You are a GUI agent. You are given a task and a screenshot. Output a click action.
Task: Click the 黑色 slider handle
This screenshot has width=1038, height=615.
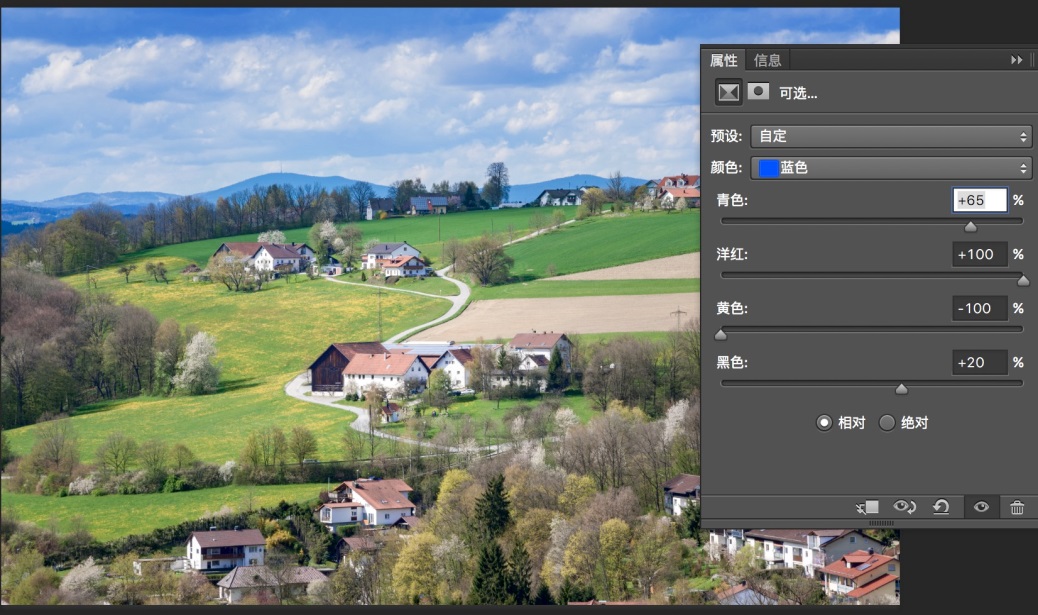[x=901, y=389]
